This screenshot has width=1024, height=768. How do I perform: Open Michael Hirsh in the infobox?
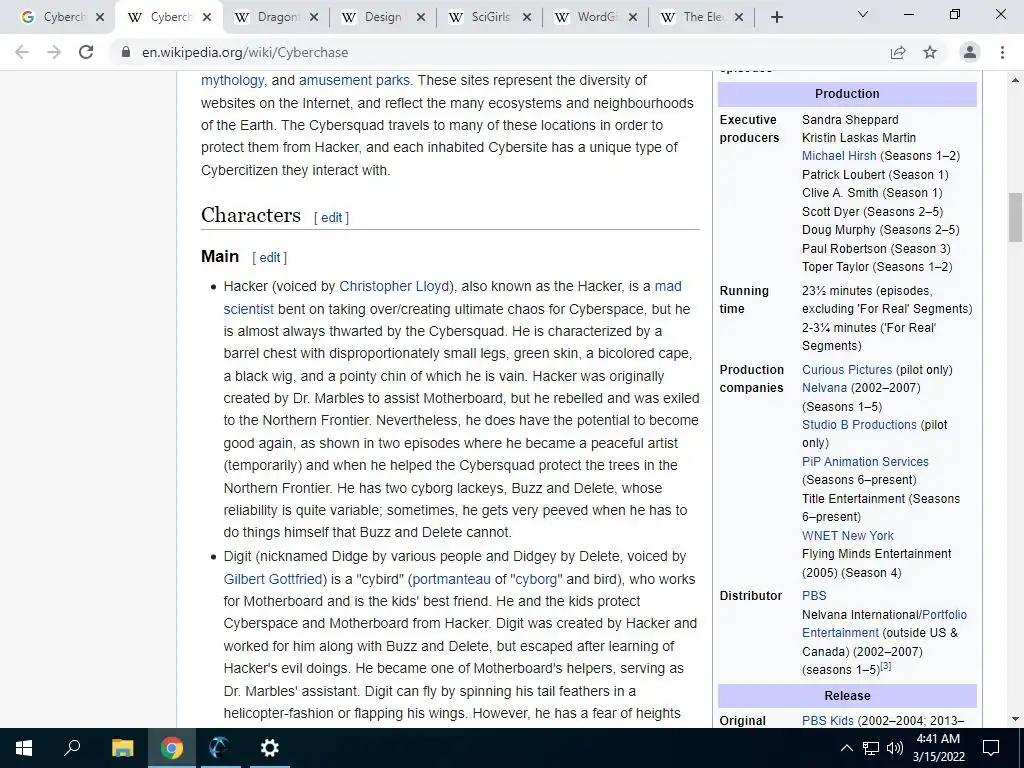(839, 155)
